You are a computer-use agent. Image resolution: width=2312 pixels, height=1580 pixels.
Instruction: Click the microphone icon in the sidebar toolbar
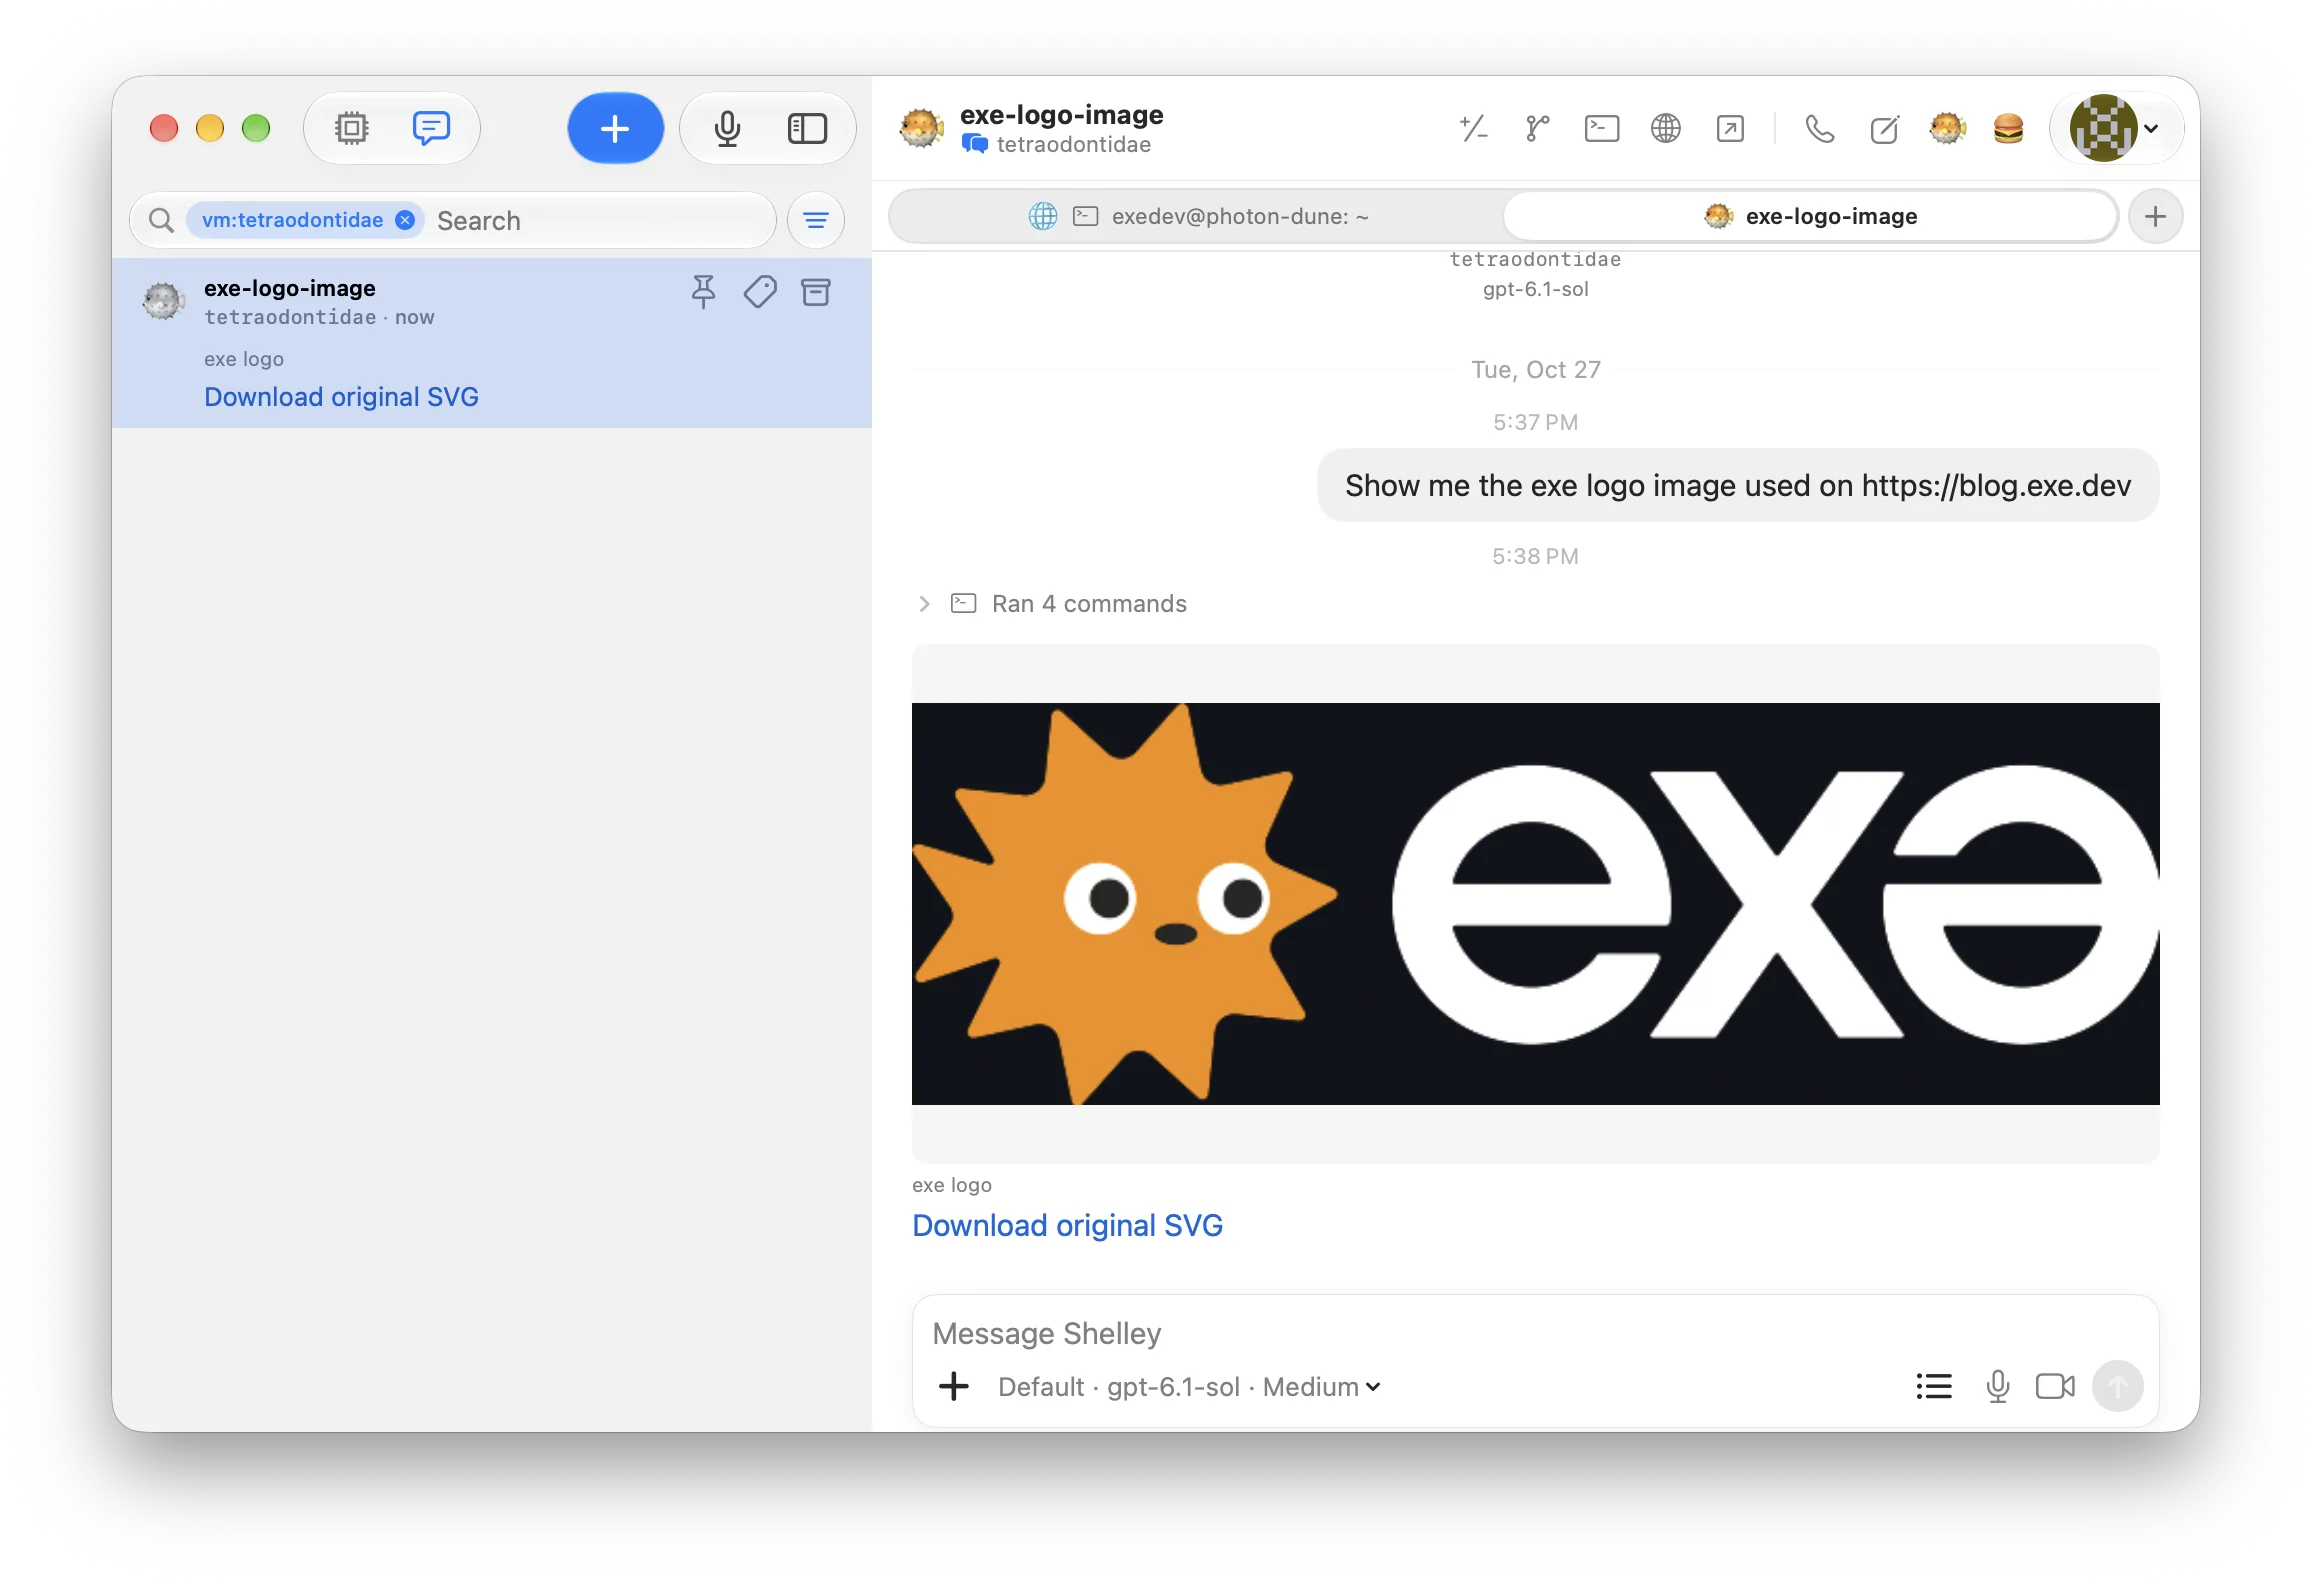727,128
